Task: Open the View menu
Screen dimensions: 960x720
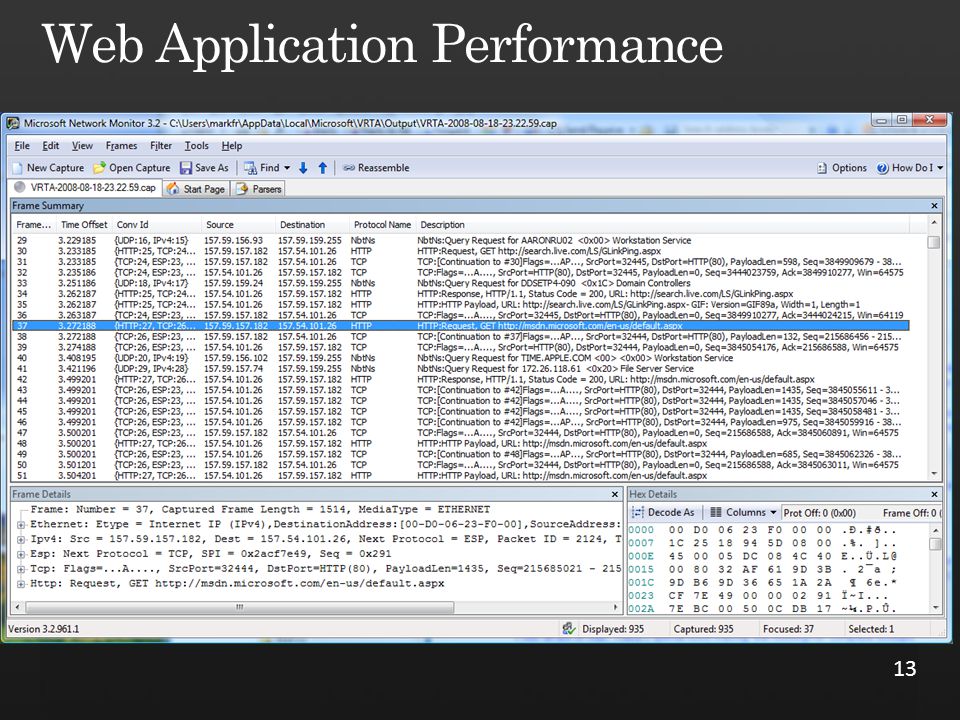Action: 82,146
